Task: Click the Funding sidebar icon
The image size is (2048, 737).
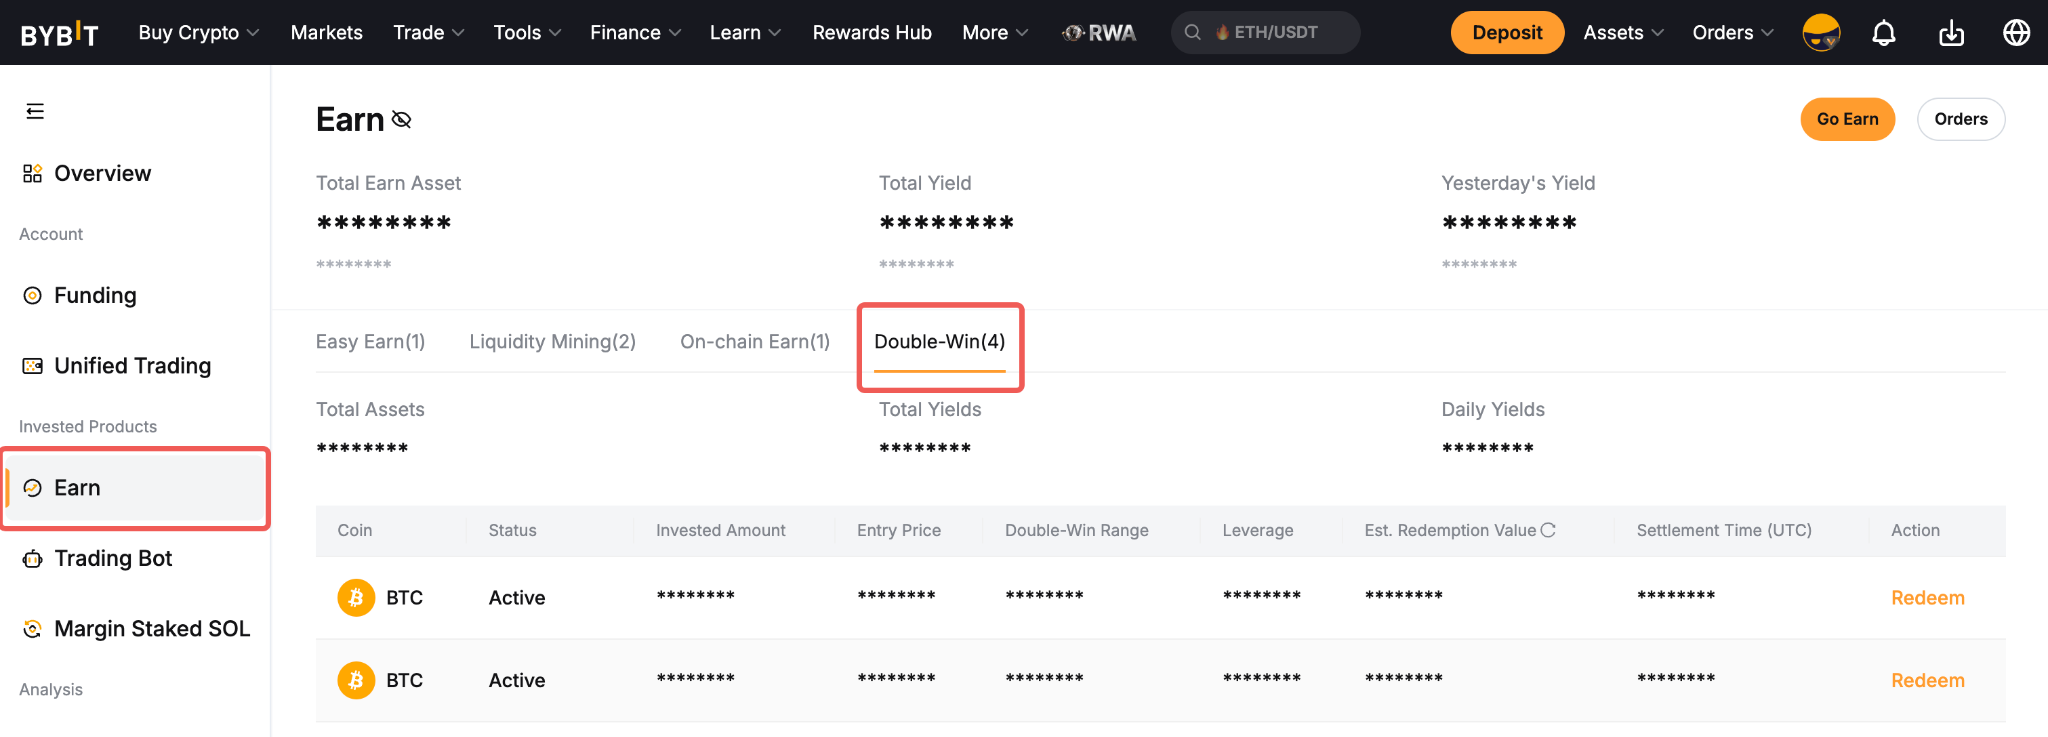Action: (x=33, y=296)
